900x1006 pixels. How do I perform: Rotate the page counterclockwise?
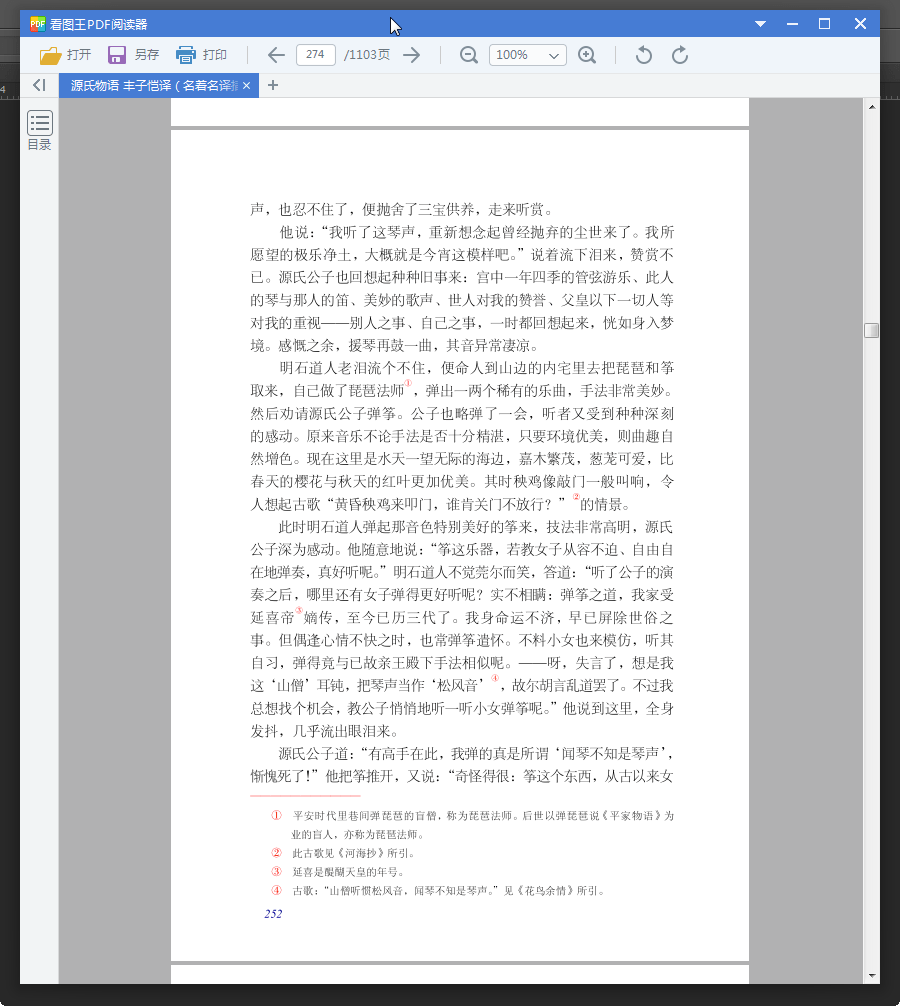click(x=642, y=55)
